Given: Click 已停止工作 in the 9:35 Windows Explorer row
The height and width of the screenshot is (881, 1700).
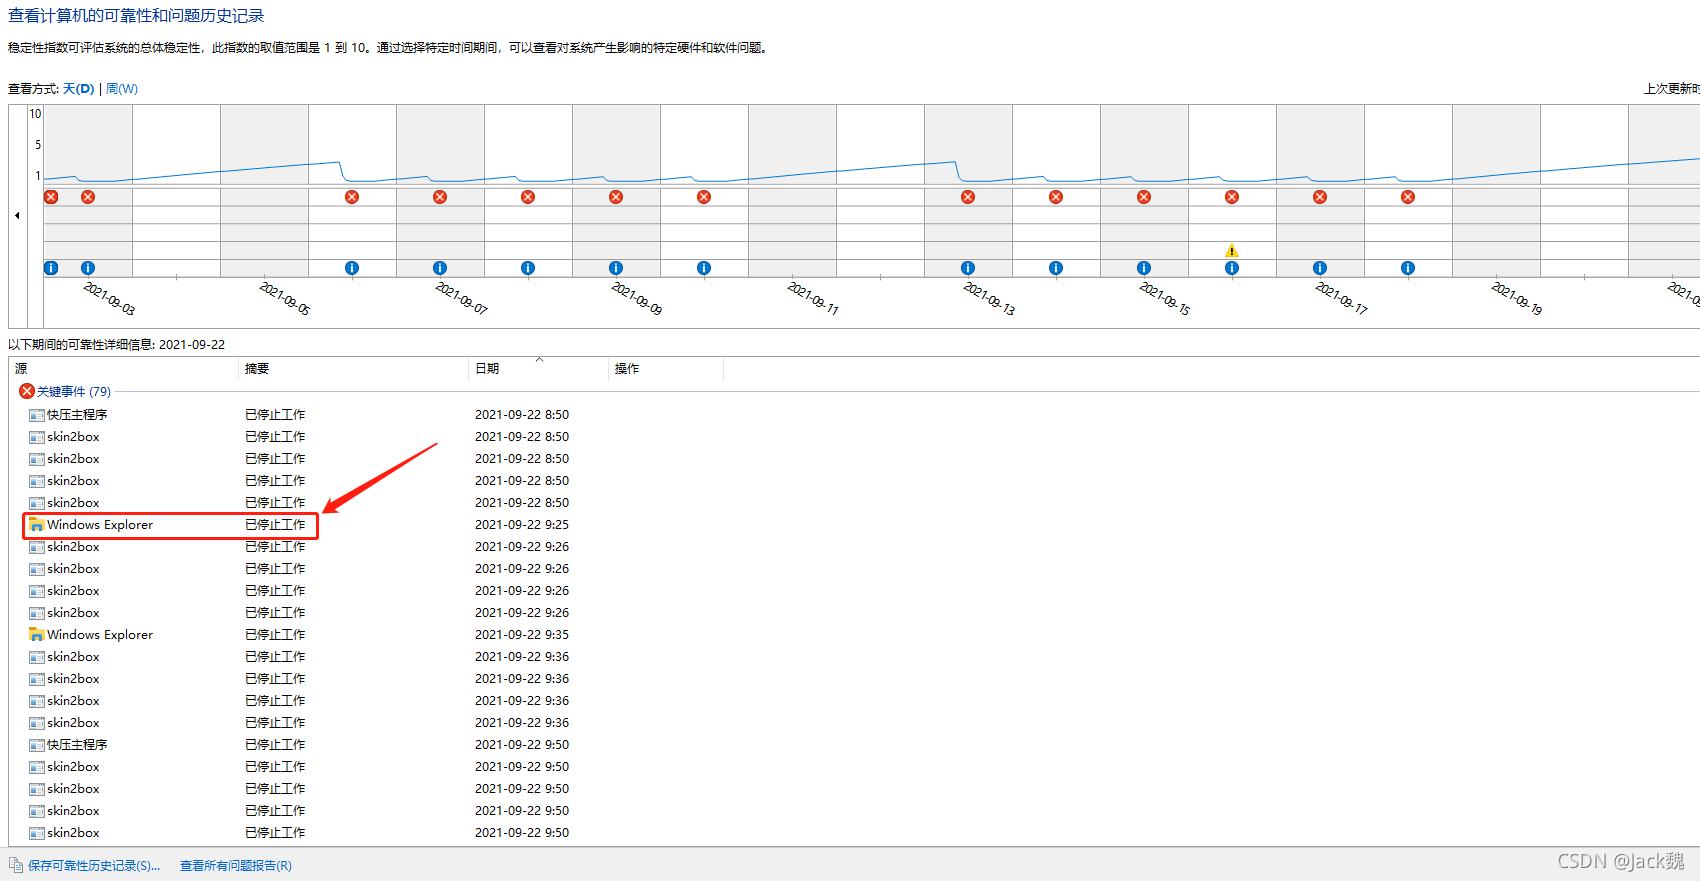Looking at the screenshot, I should [x=276, y=635].
